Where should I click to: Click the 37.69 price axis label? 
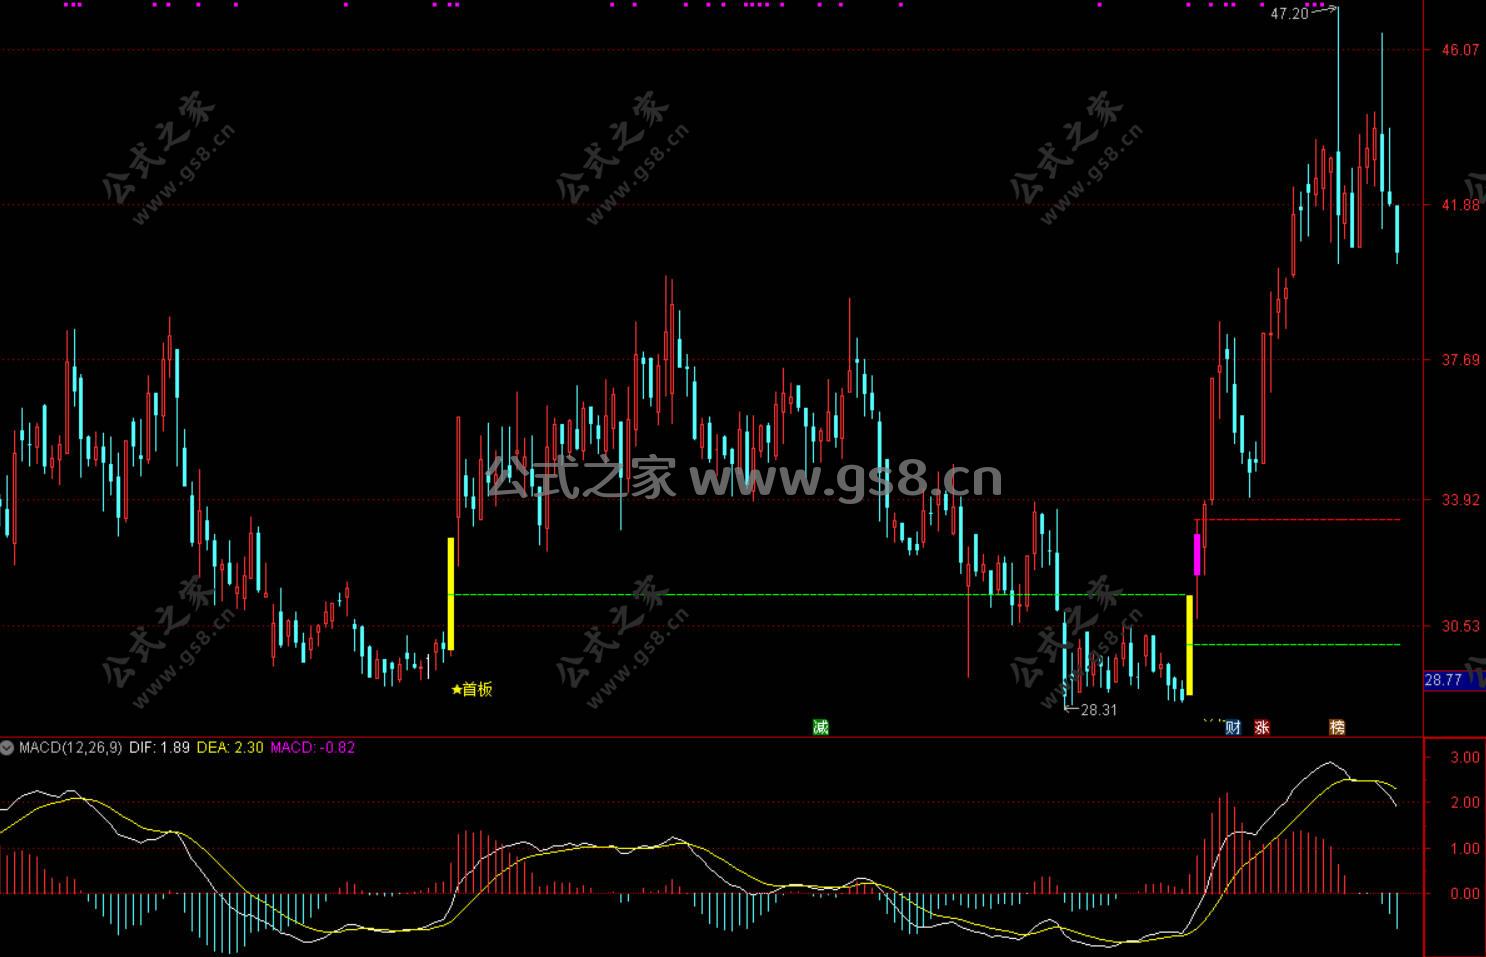[x=1460, y=360]
